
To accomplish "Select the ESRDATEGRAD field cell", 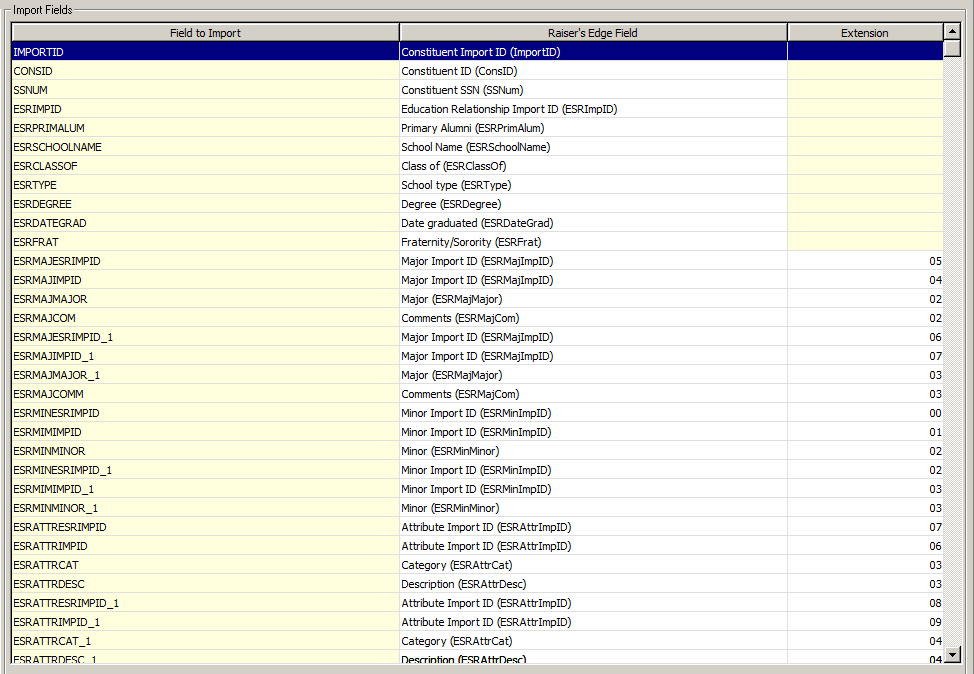I will [x=205, y=223].
